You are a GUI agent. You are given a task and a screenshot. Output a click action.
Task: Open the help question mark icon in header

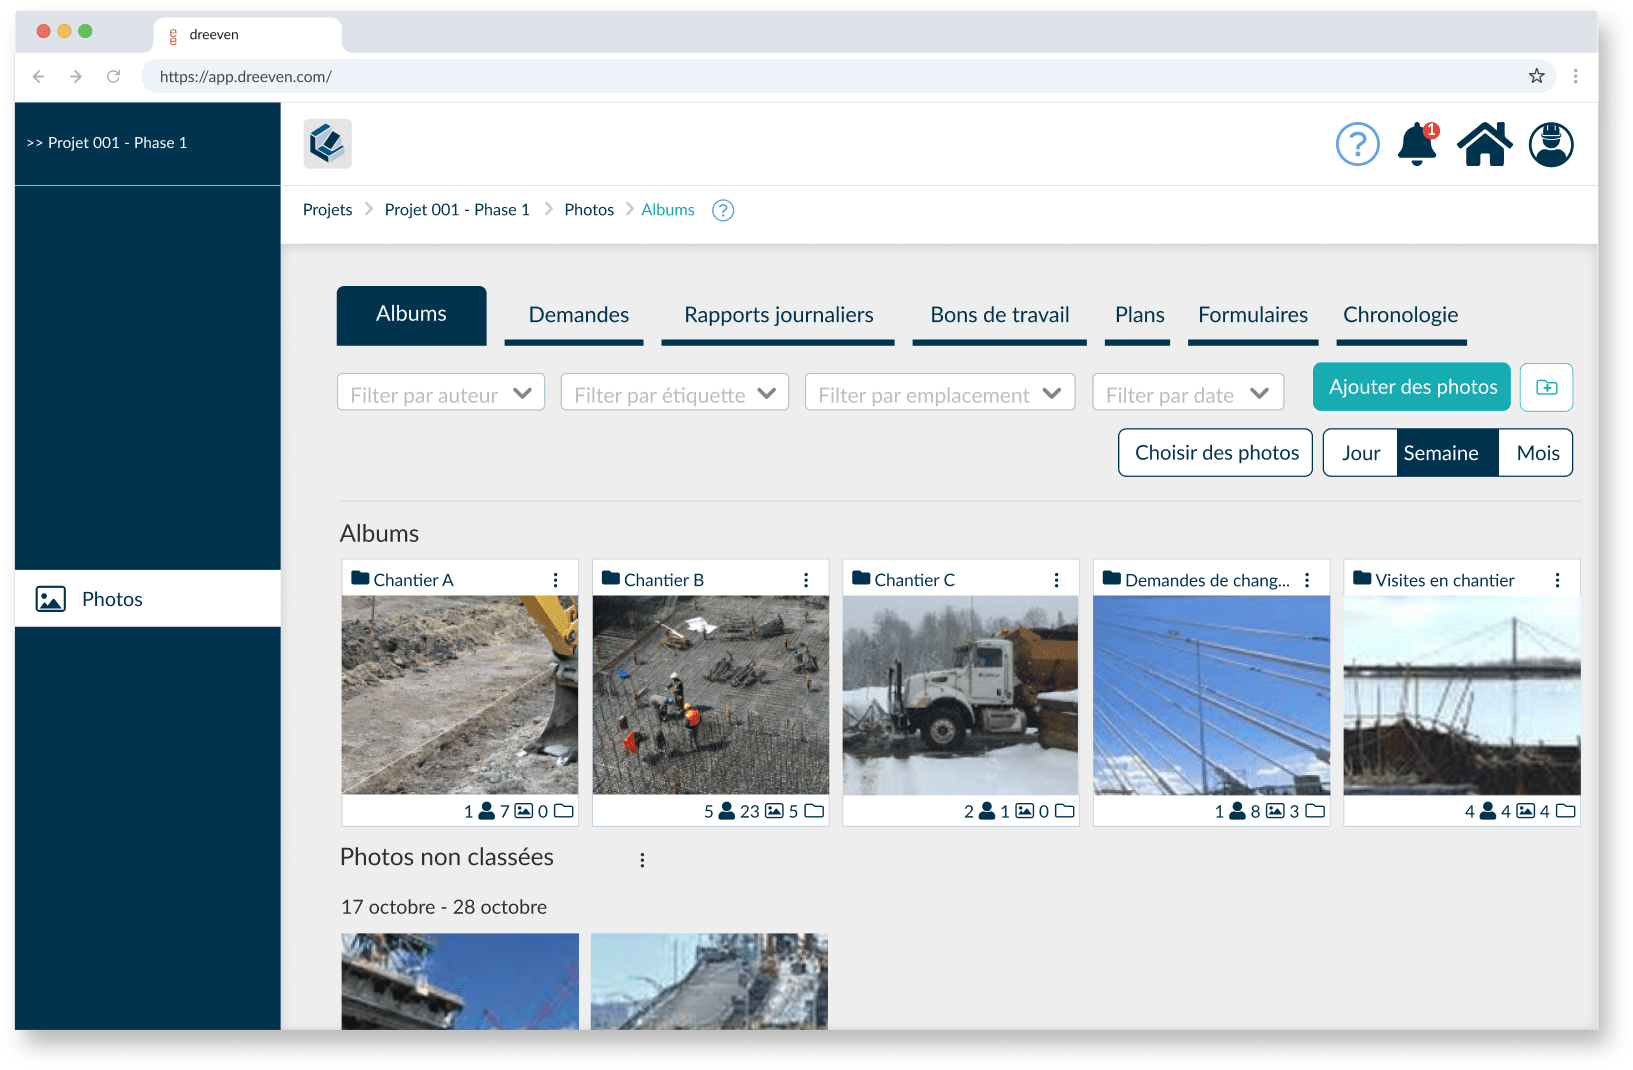(x=1357, y=145)
